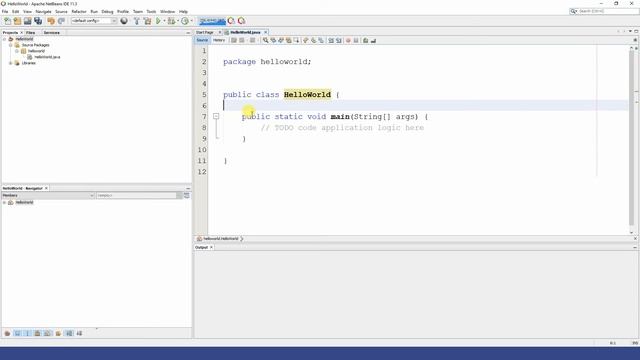Click the Shift Line Left icon

click(x=331, y=40)
